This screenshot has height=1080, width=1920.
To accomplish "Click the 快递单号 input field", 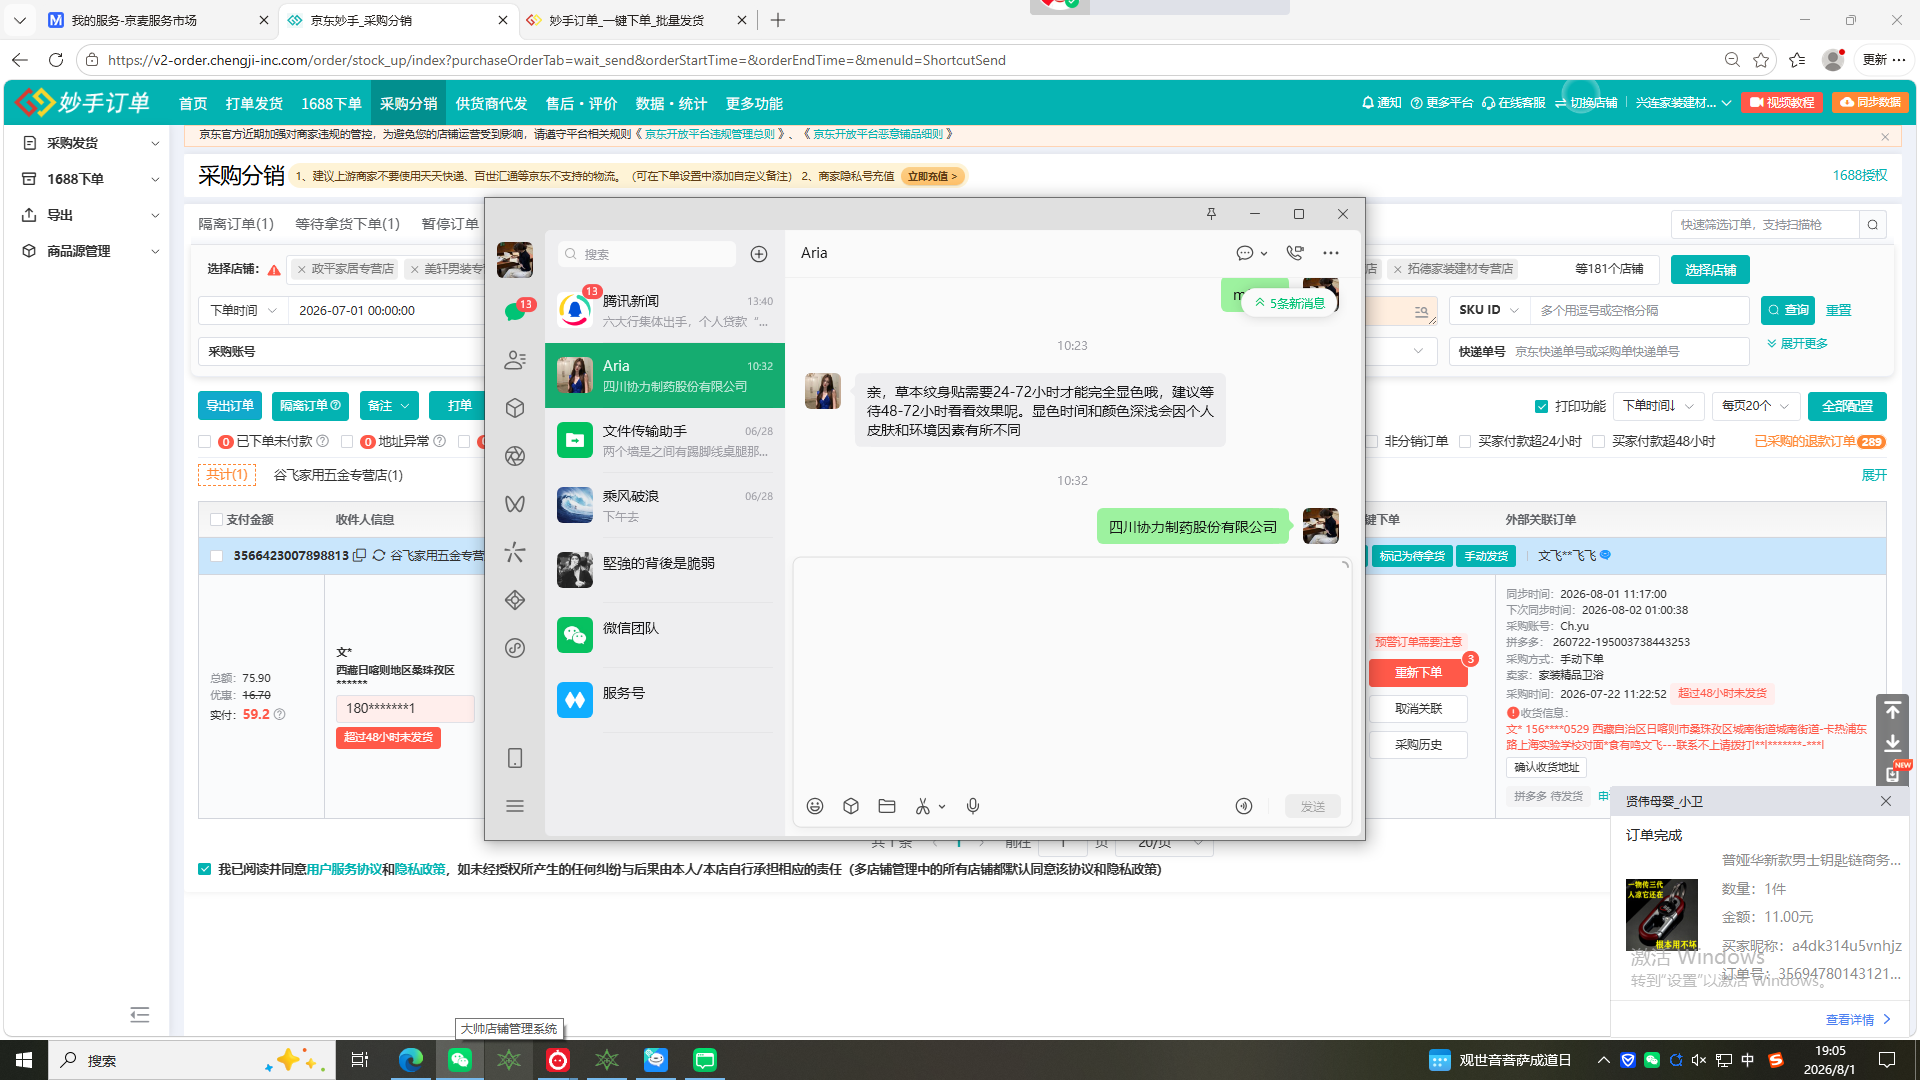I will [1628, 352].
